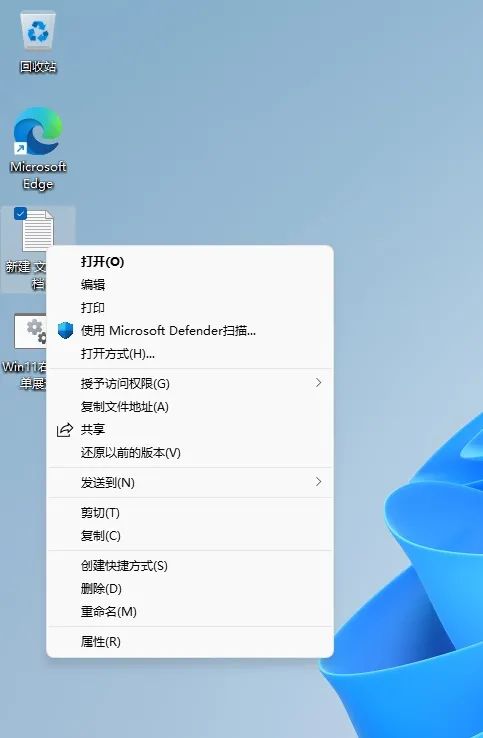Click the share arrow icon beside 共享
The image size is (483, 738).
65,429
